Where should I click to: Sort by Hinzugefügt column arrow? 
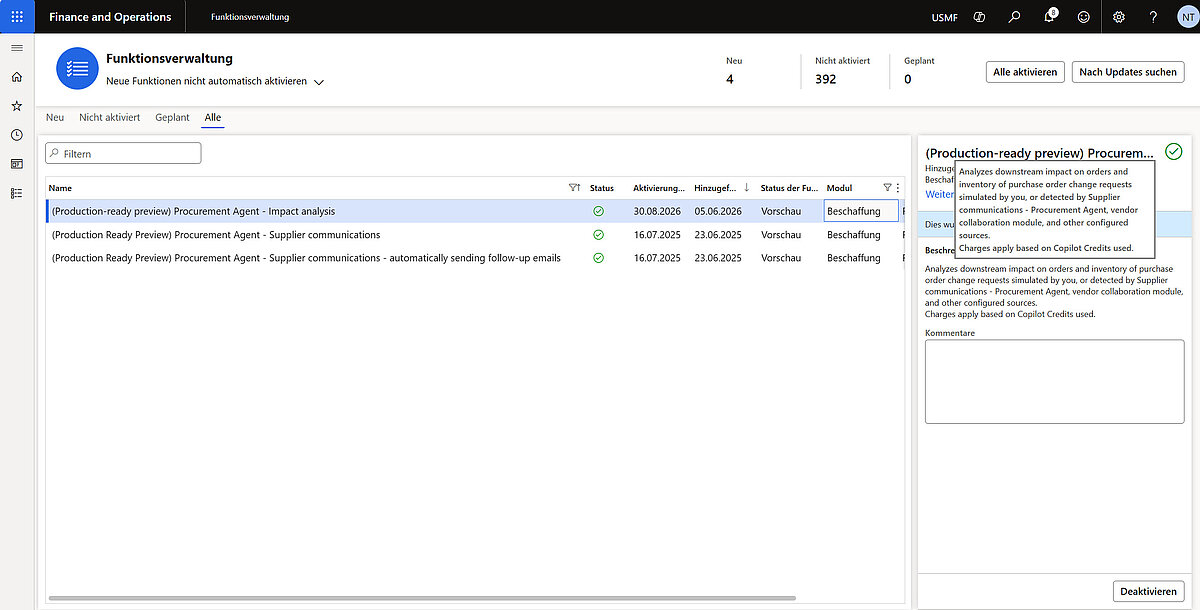(747, 188)
